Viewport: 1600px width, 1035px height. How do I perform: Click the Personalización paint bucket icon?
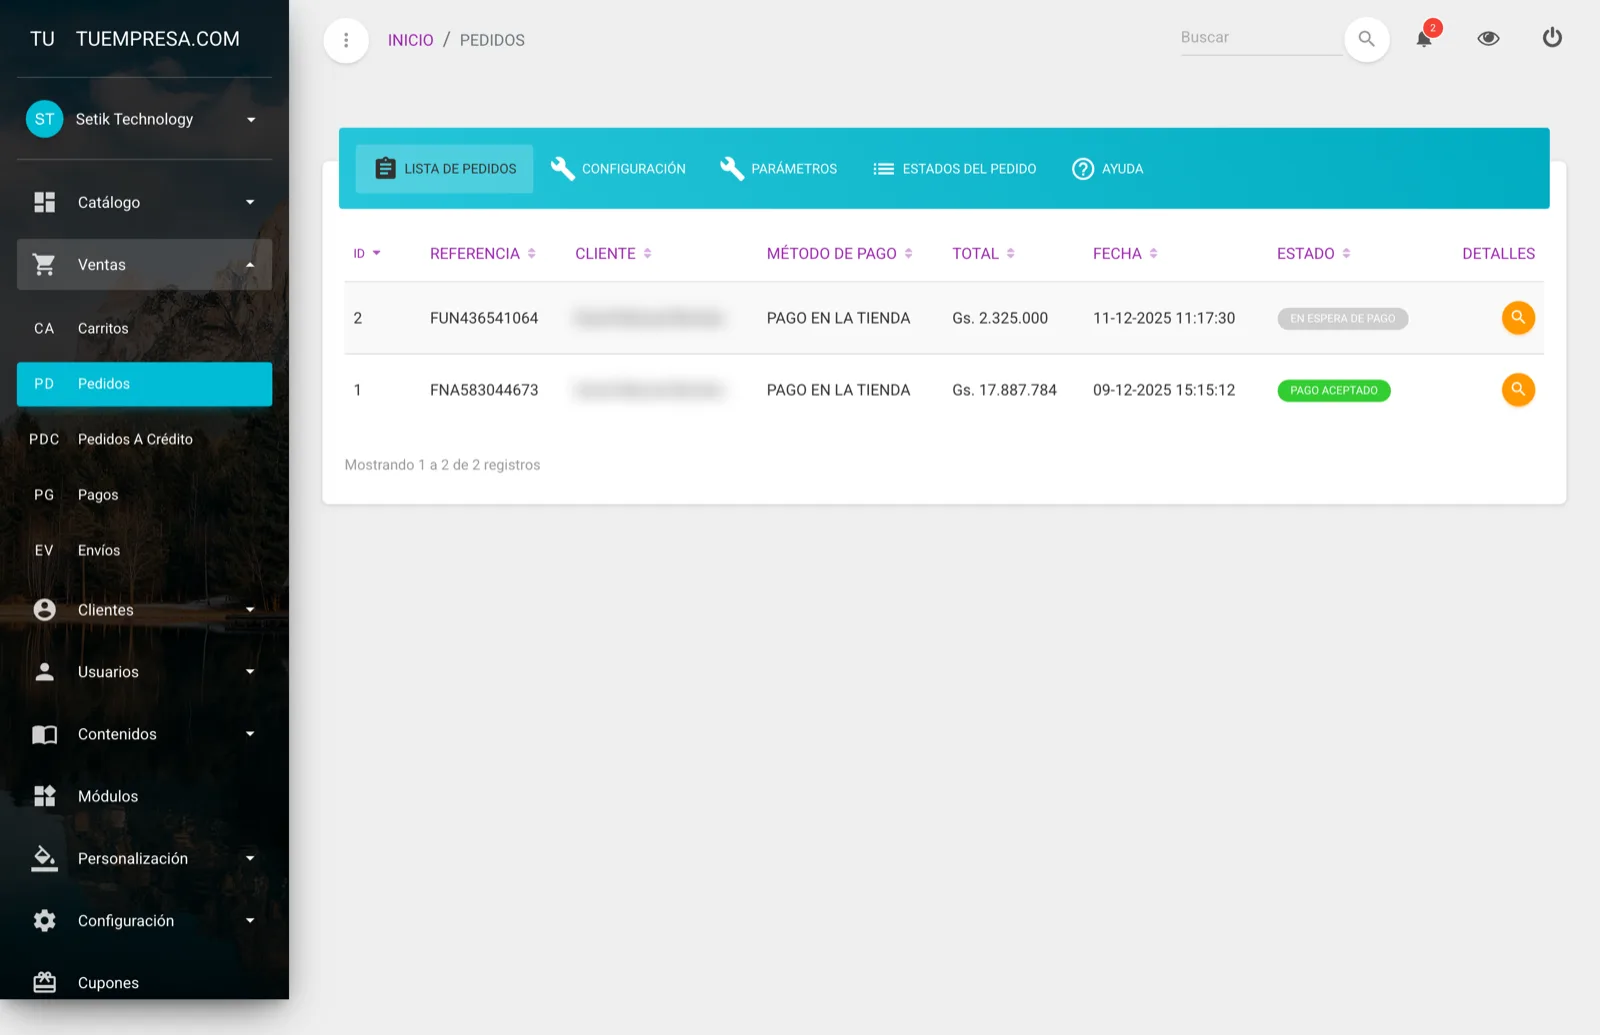pos(44,859)
